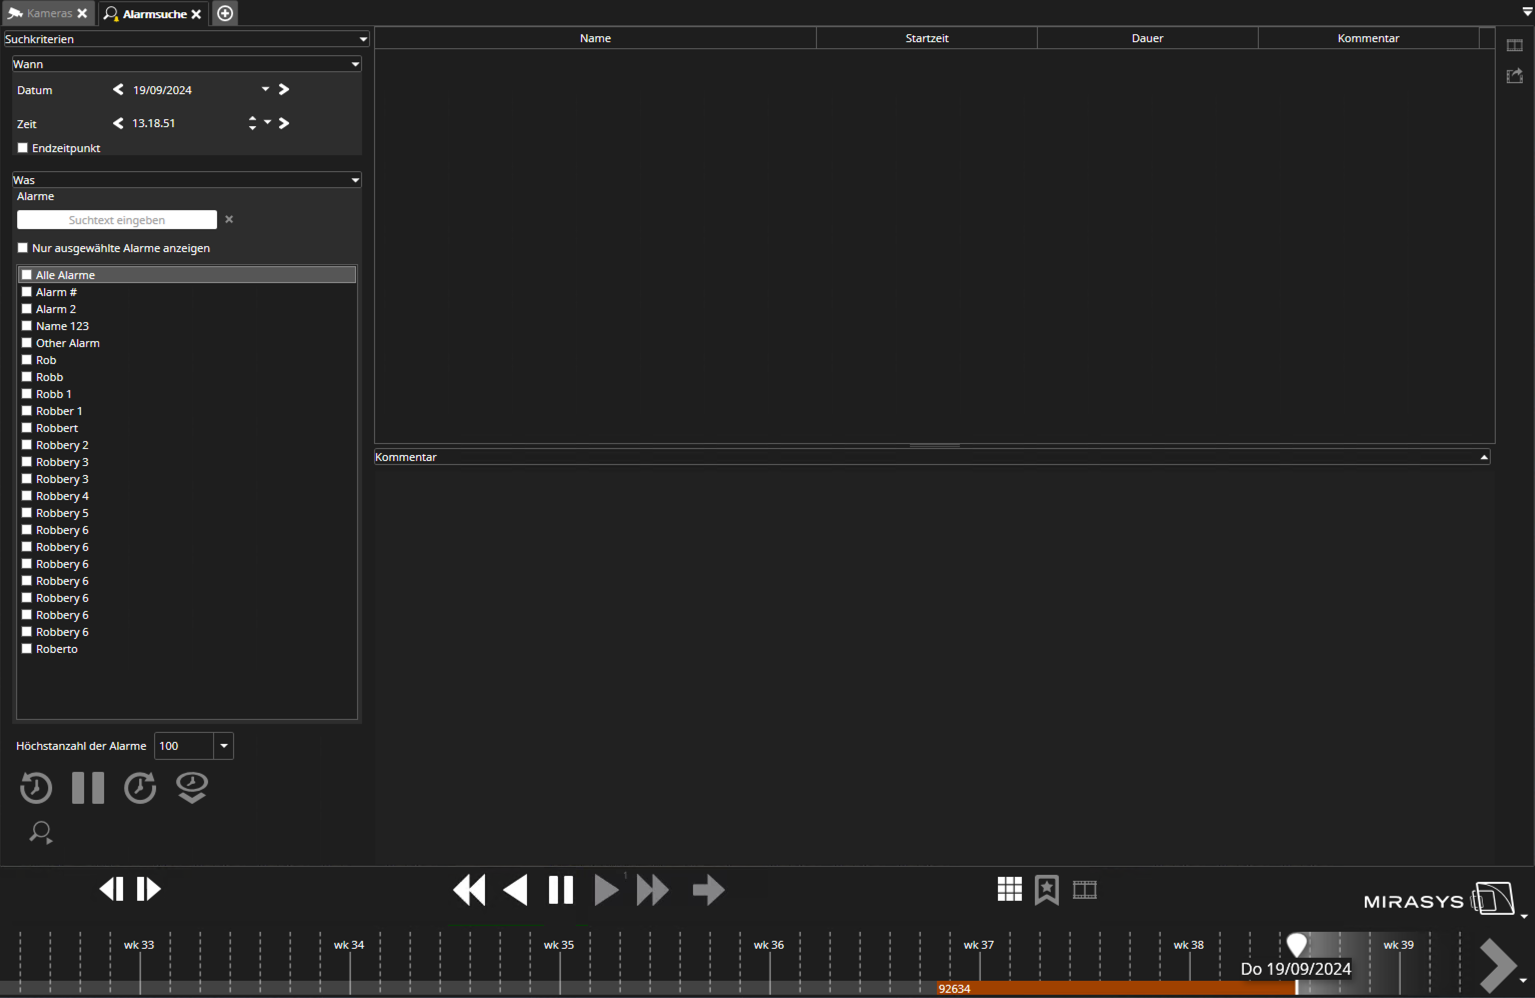Screen dimensions: 1535x998
Task: Click the fast forward playback button
Action: tap(653, 890)
